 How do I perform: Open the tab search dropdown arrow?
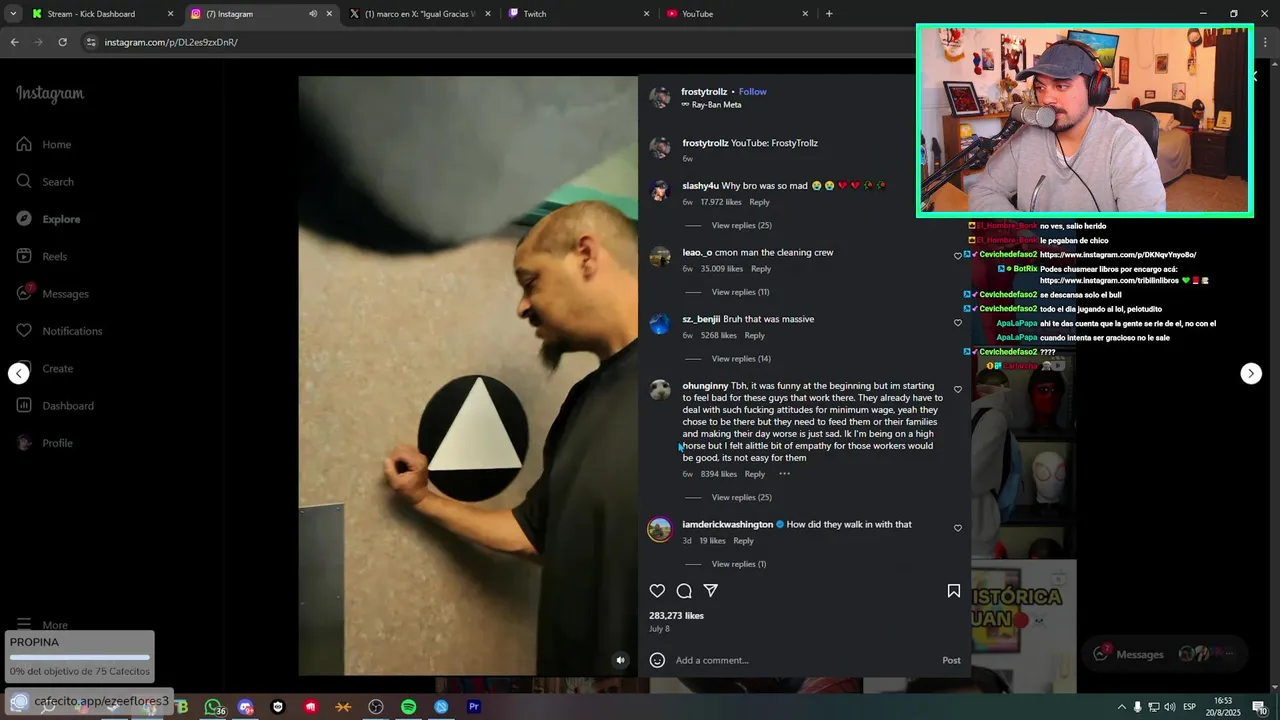coord(13,14)
